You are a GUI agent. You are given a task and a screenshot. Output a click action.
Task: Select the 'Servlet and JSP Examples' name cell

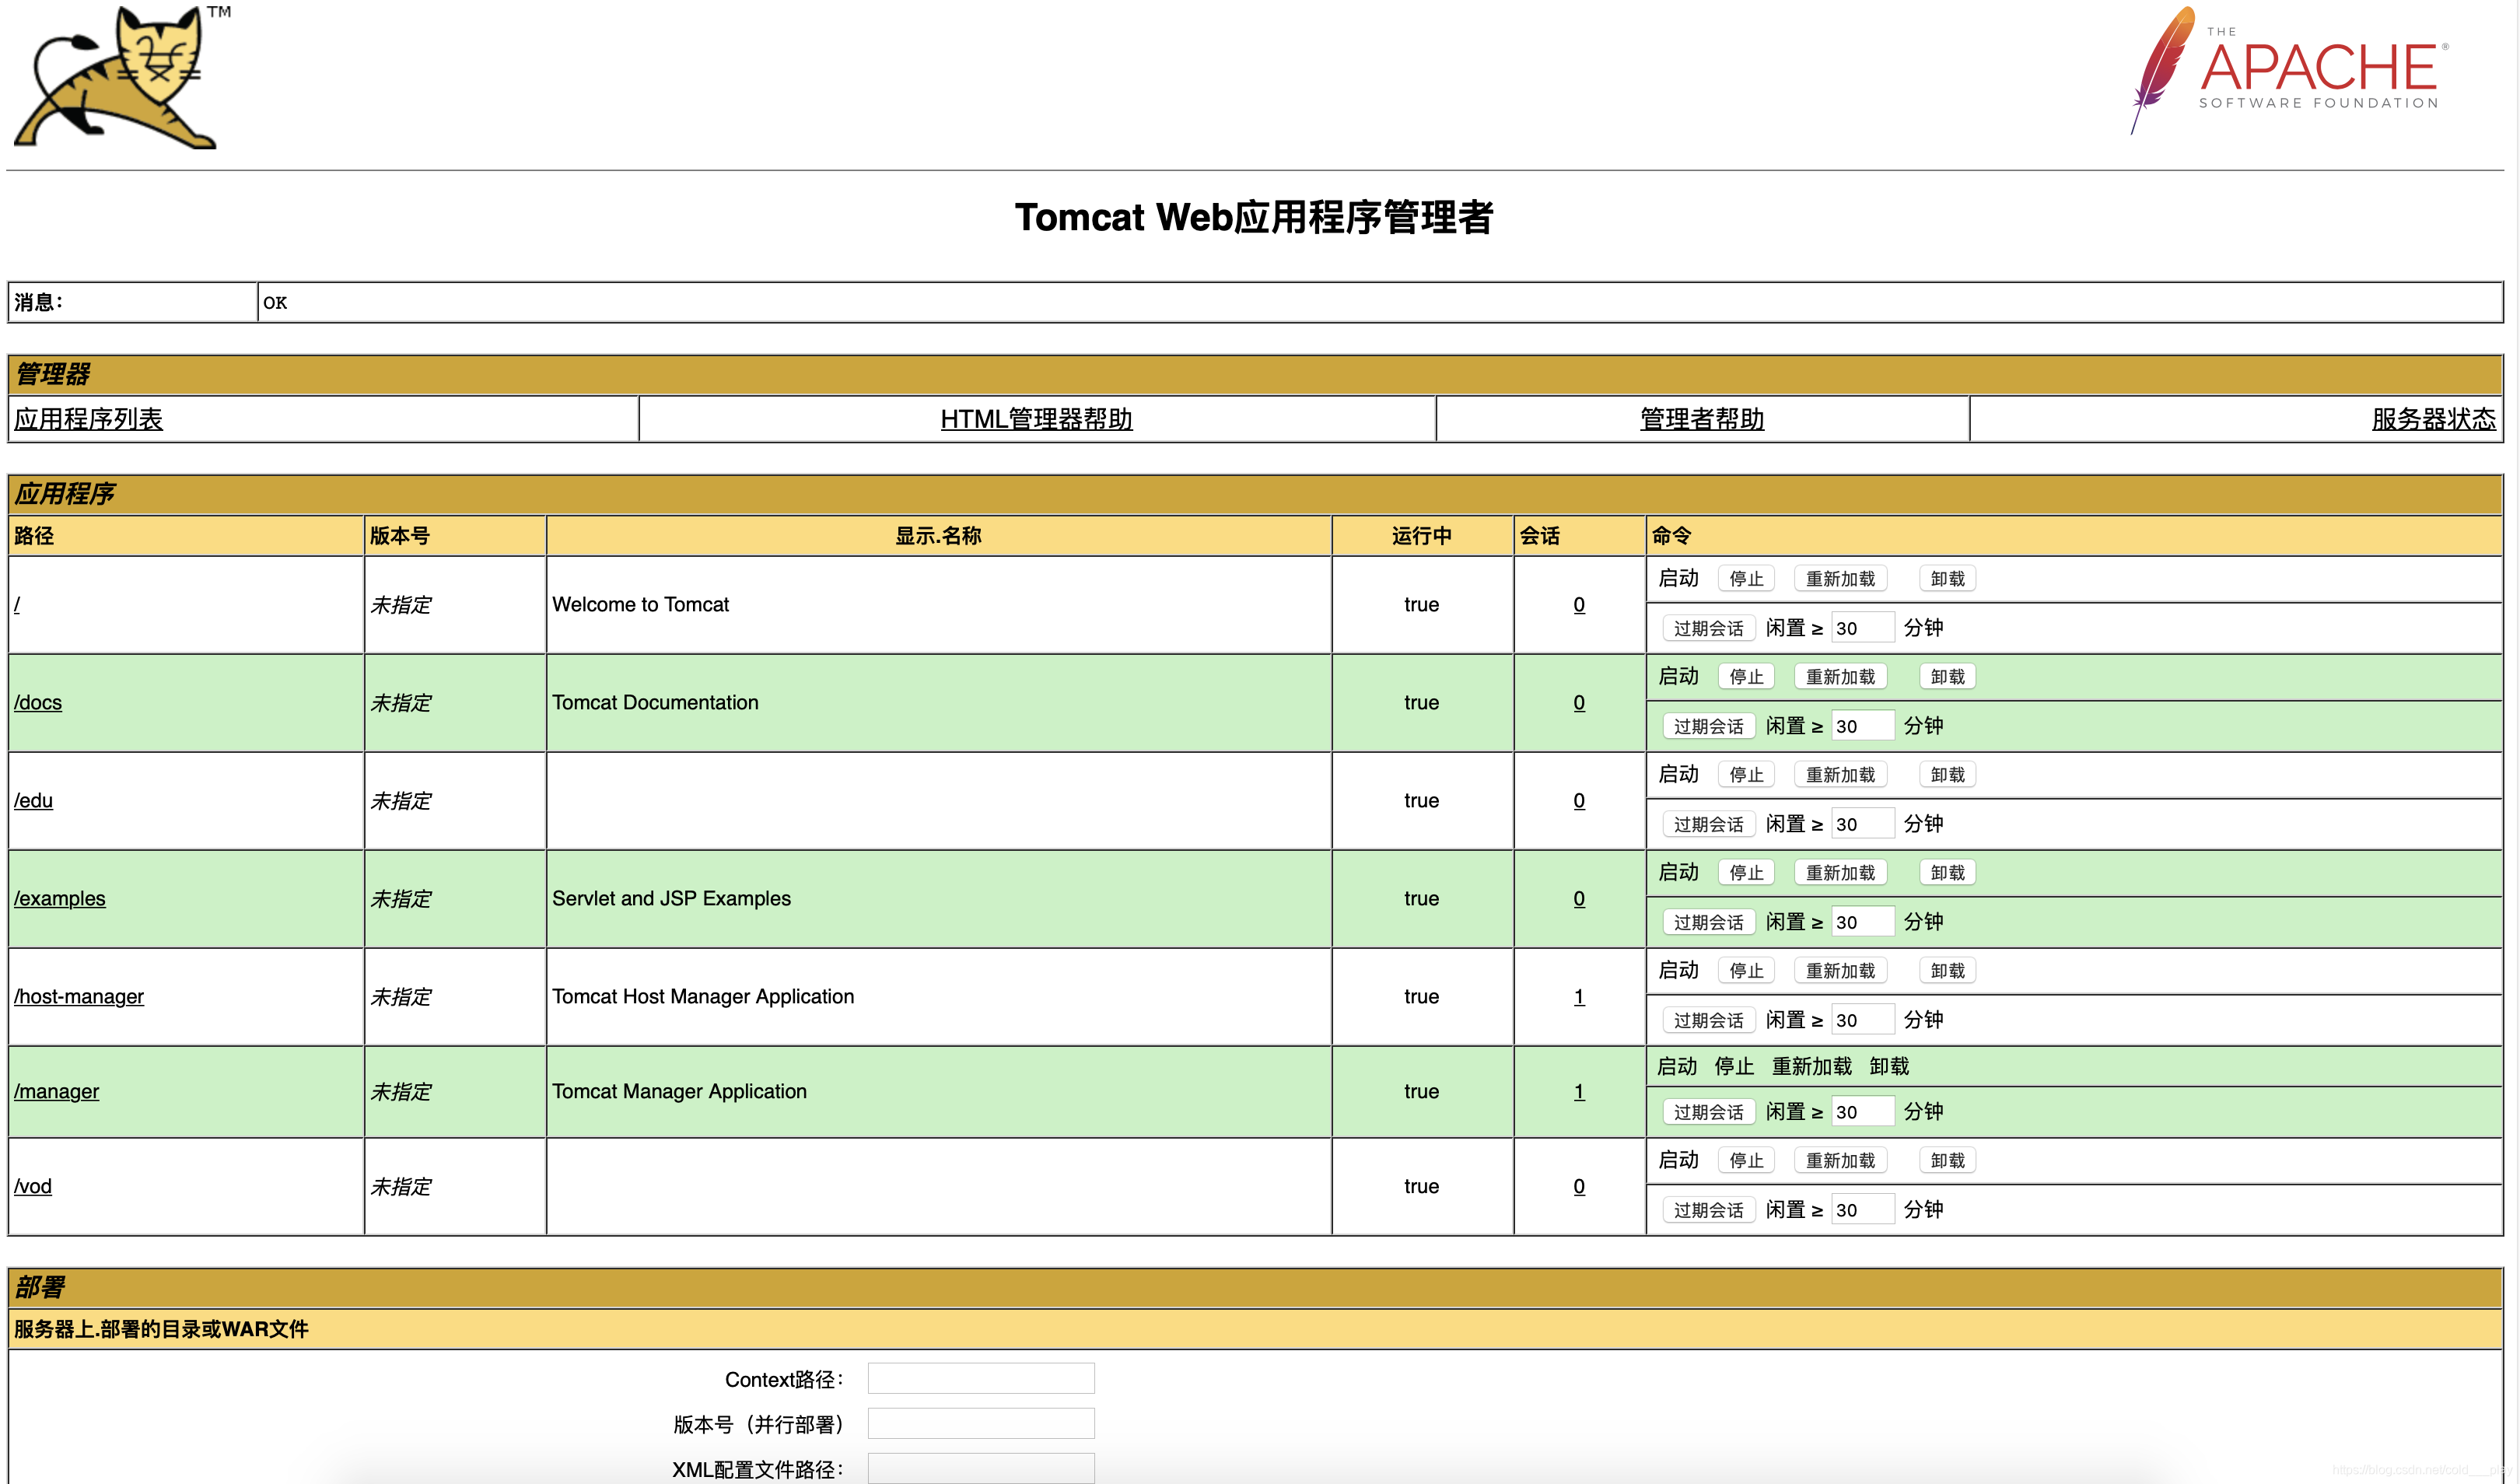pyautogui.click(x=939, y=898)
